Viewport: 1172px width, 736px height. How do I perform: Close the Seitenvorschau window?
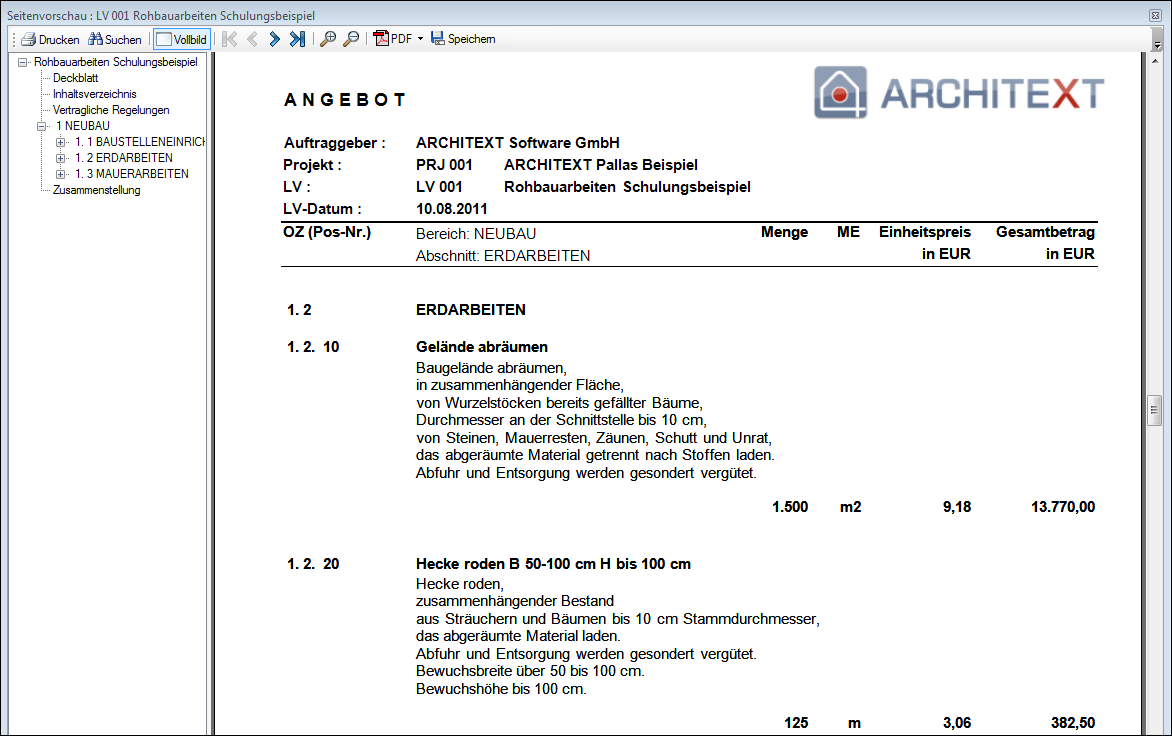pos(1155,15)
